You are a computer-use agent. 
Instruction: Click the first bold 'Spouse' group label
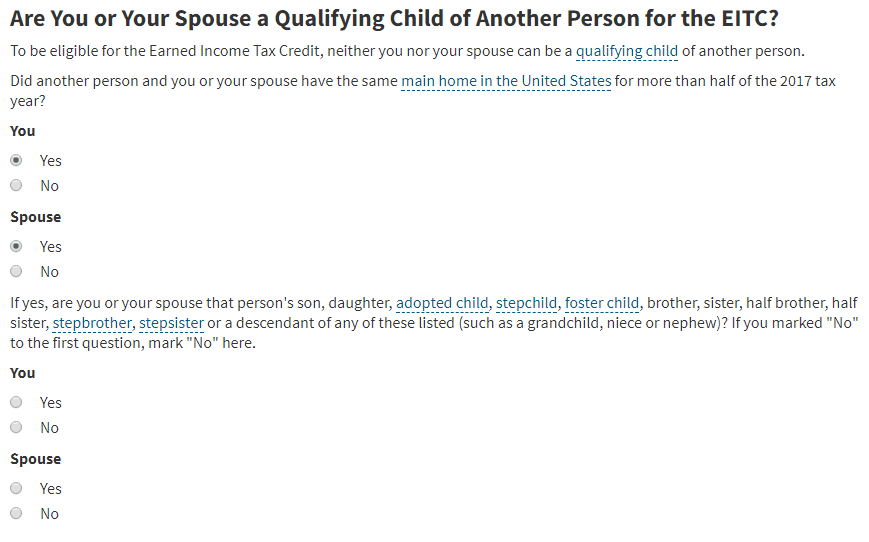pyautogui.click(x=35, y=217)
